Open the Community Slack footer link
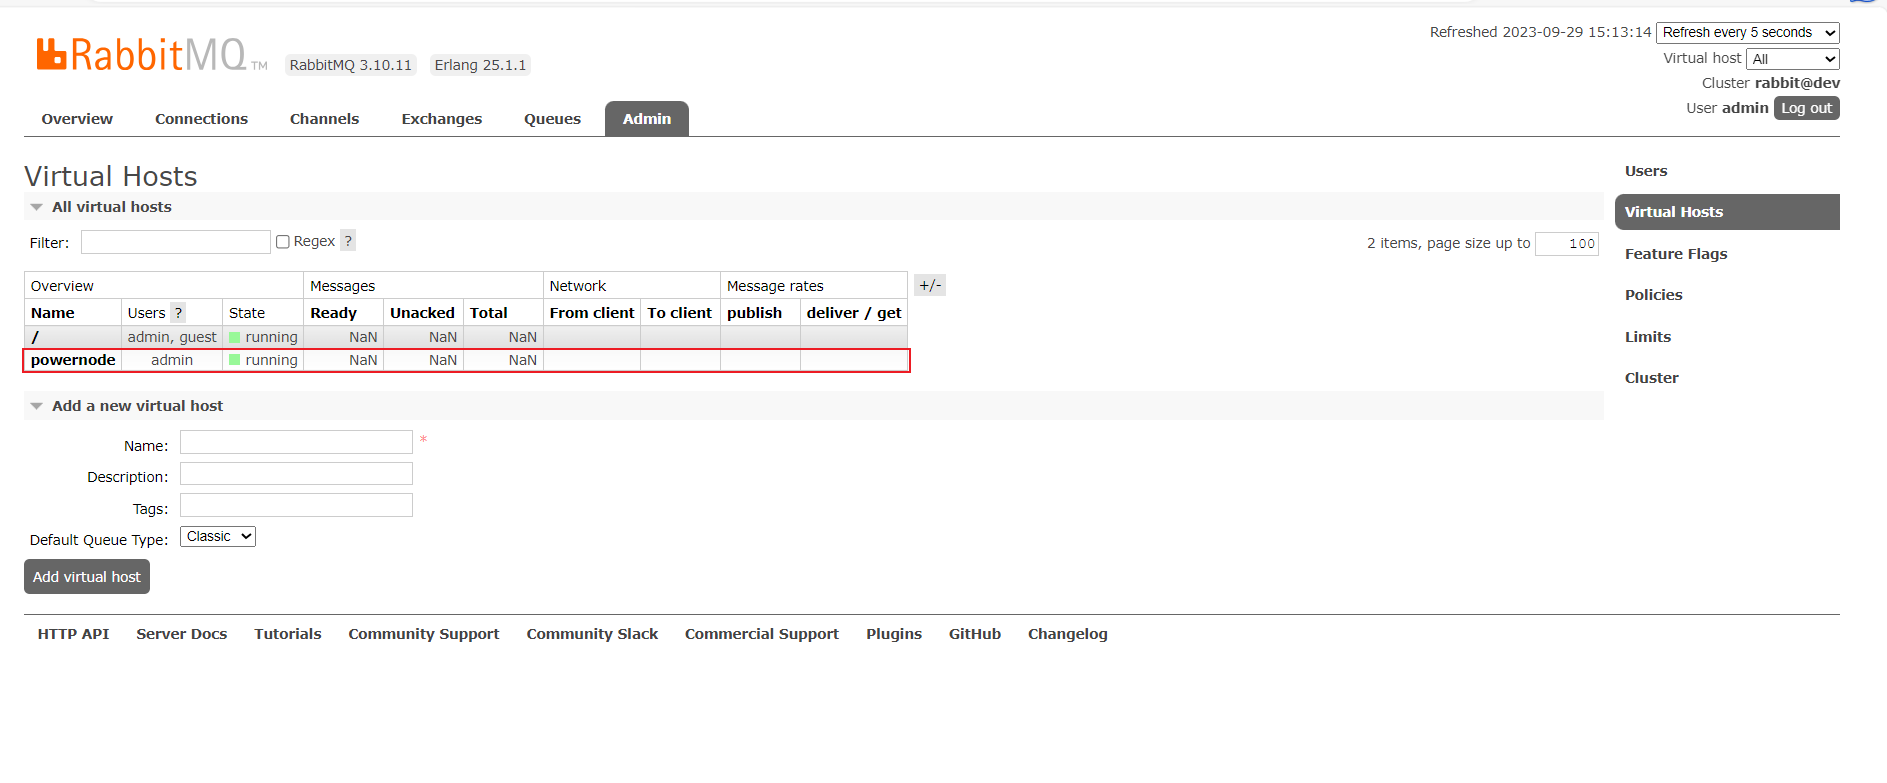Viewport: 1887px width, 783px height. click(x=592, y=634)
